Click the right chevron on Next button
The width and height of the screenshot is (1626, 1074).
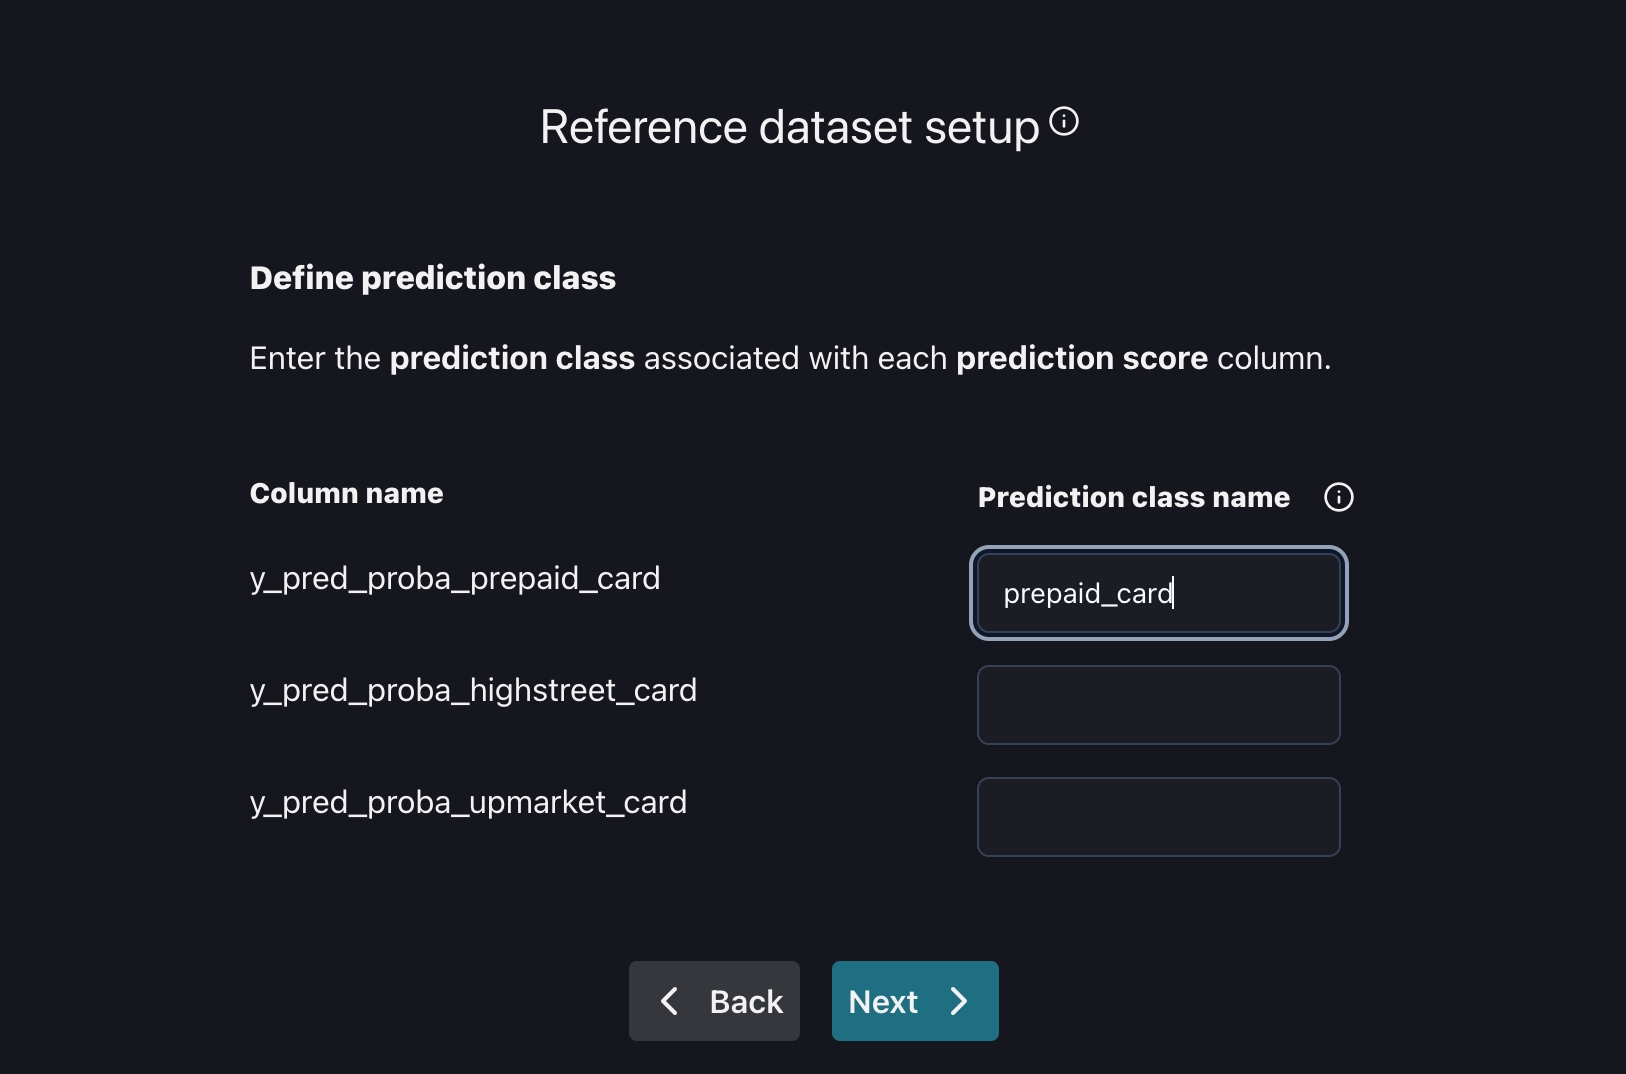click(x=959, y=1001)
